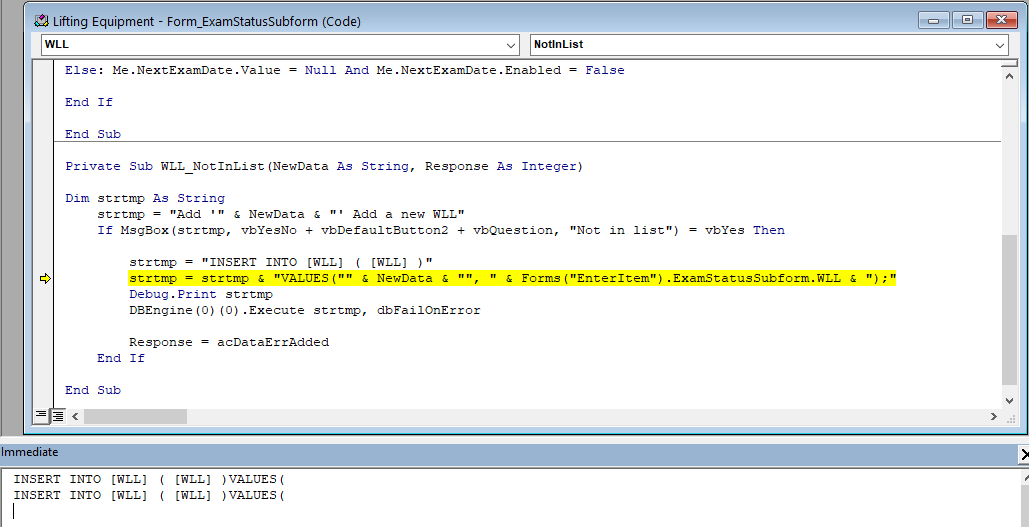The height and width of the screenshot is (527, 1029).
Task: Click the split bar handle above scrollbar
Action: click(1009, 64)
